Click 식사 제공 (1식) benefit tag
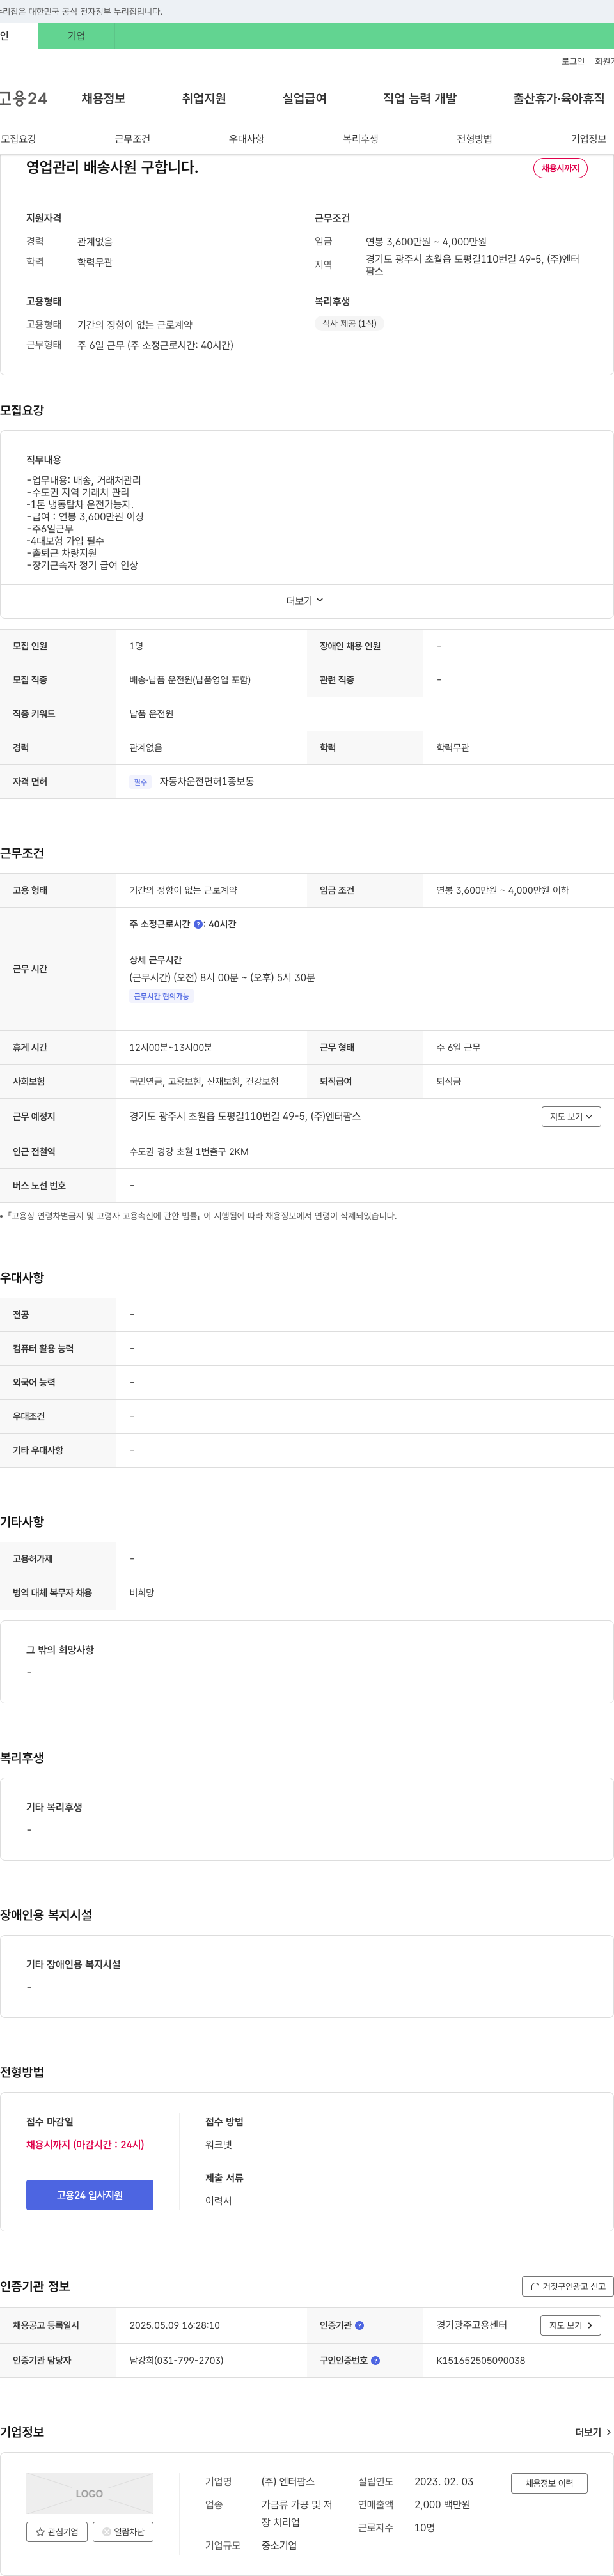The image size is (614, 2576). tap(349, 323)
